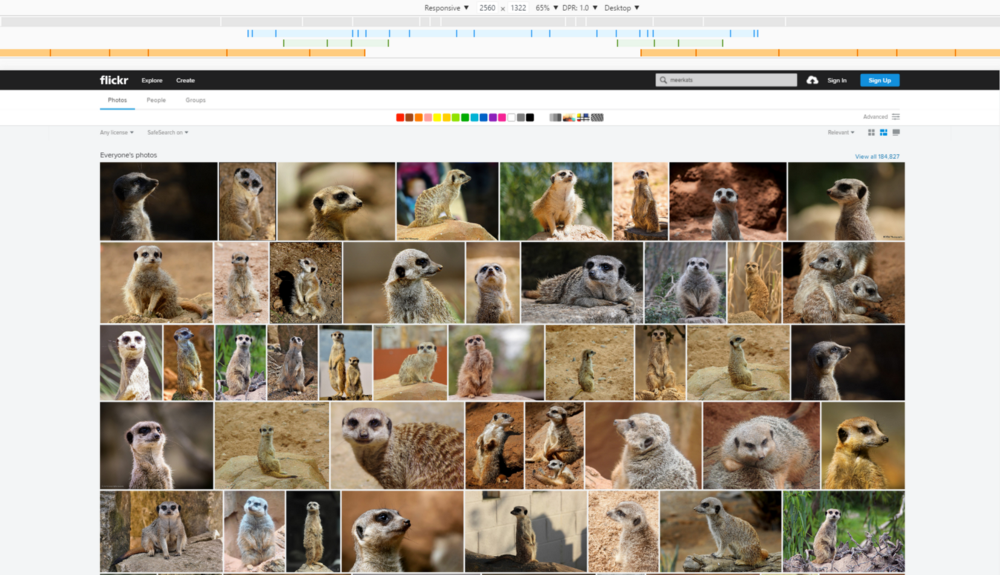Expand the SafeSearch on dropdown
The height and width of the screenshot is (575, 1000).
coord(167,132)
